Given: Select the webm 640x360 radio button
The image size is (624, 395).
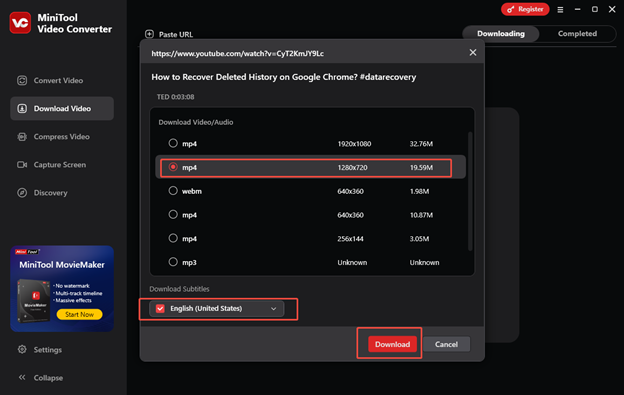Looking at the screenshot, I should (x=173, y=191).
